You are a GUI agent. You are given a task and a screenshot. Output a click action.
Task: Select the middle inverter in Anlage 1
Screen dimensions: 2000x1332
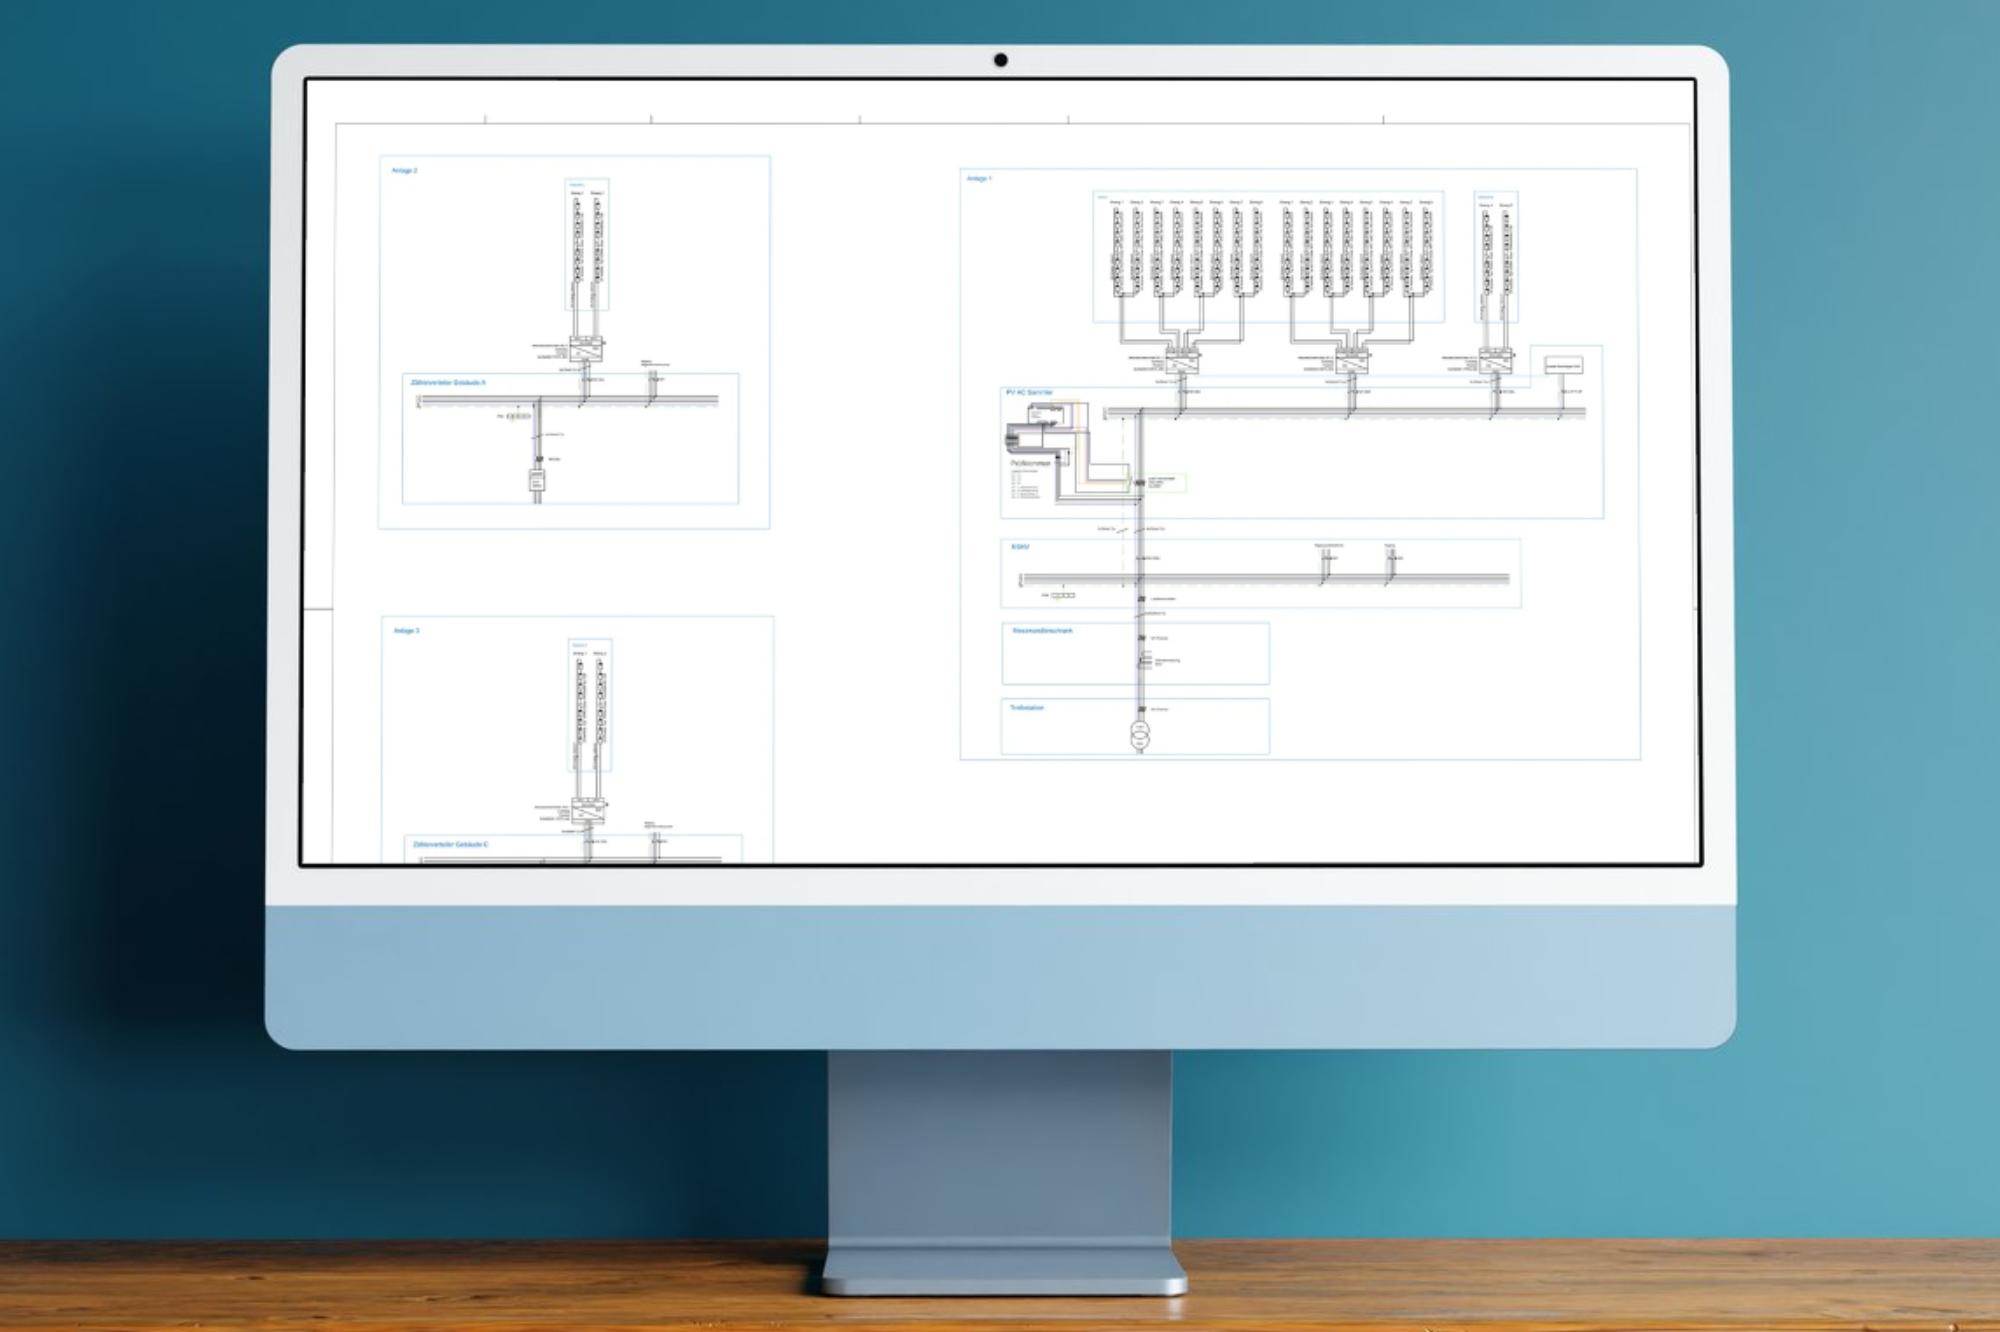click(x=1351, y=361)
